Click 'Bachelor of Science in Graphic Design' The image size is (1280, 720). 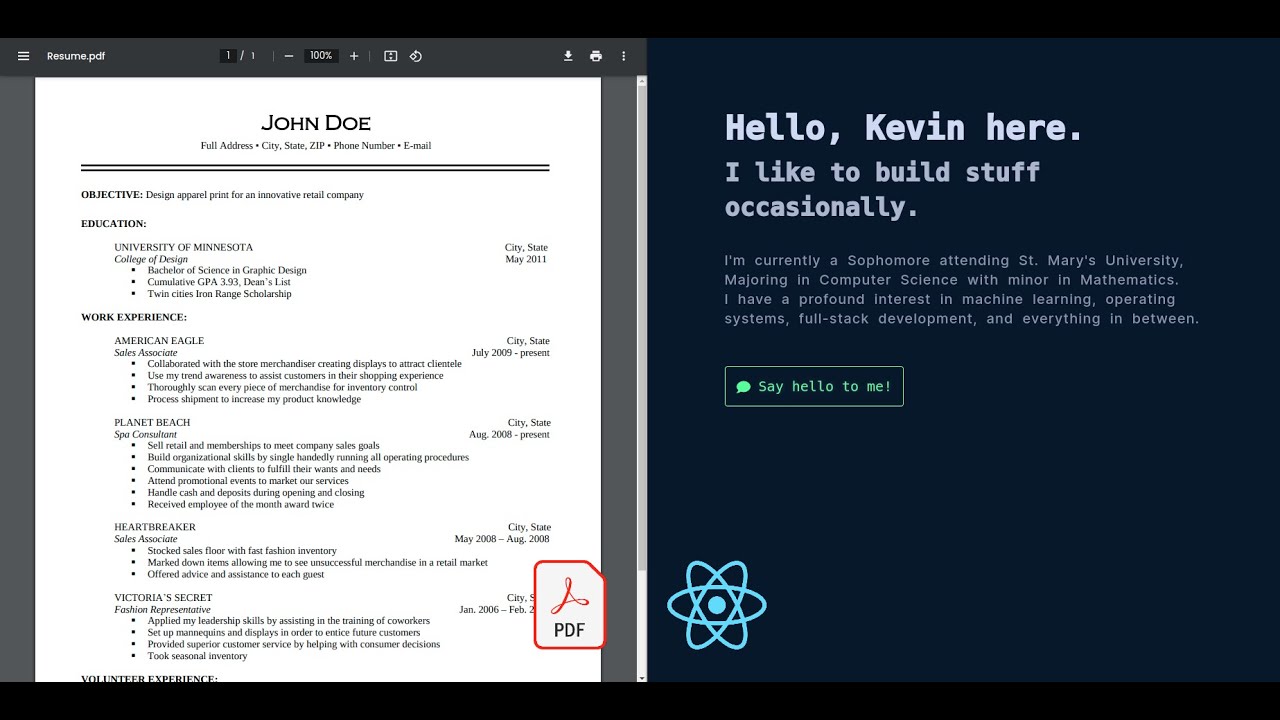click(227, 270)
